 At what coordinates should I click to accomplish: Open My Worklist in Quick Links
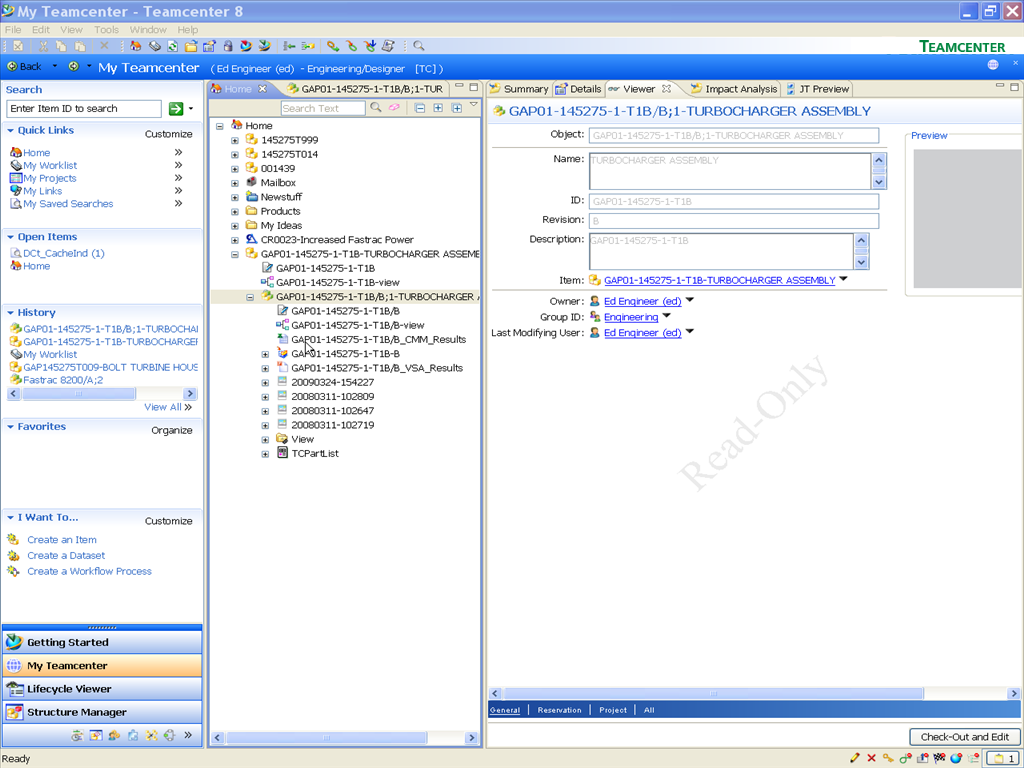[50, 165]
